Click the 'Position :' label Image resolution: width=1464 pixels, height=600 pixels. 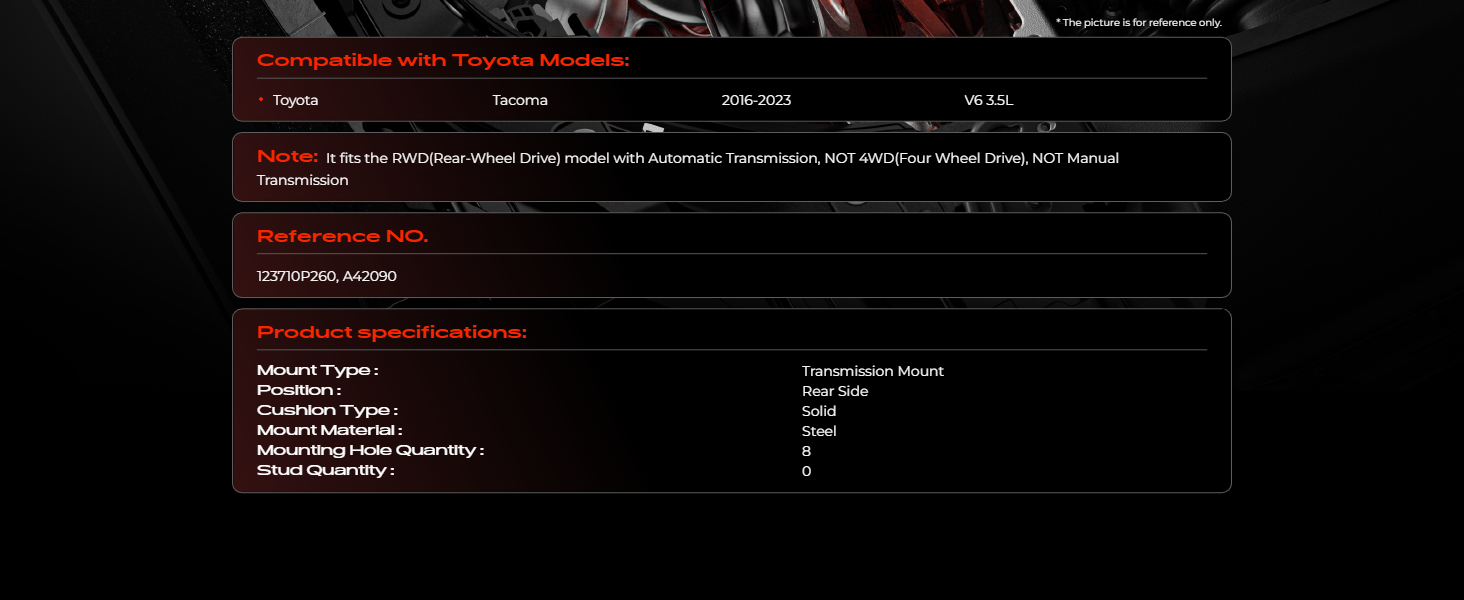[x=299, y=390]
